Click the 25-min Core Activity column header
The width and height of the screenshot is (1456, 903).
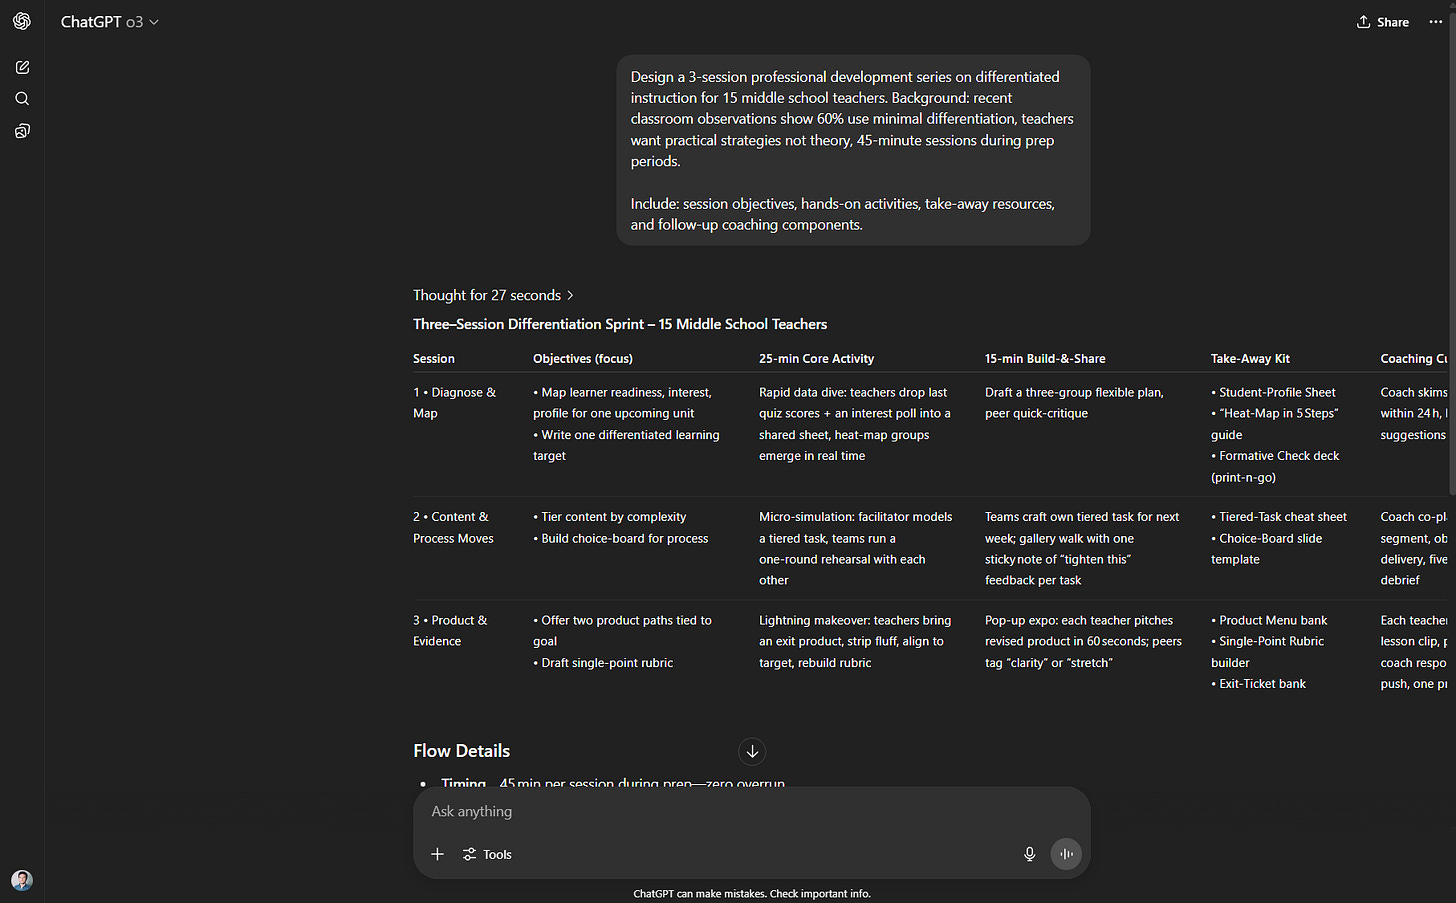(816, 358)
